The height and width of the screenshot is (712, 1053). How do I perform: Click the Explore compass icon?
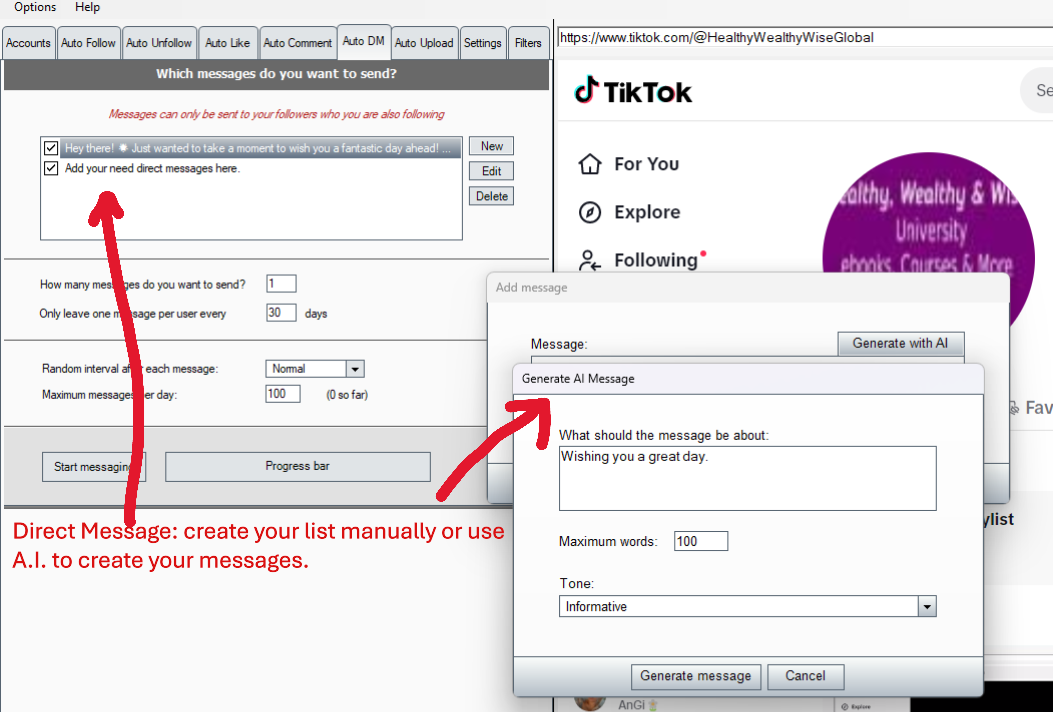(590, 212)
